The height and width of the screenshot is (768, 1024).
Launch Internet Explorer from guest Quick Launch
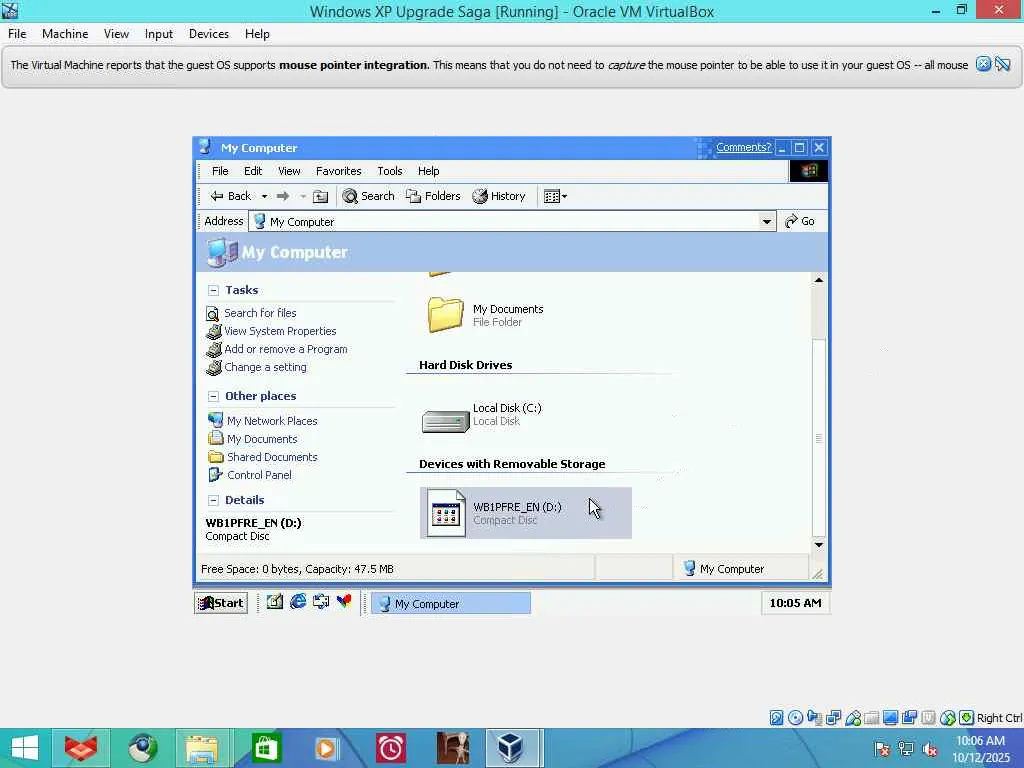coord(298,601)
